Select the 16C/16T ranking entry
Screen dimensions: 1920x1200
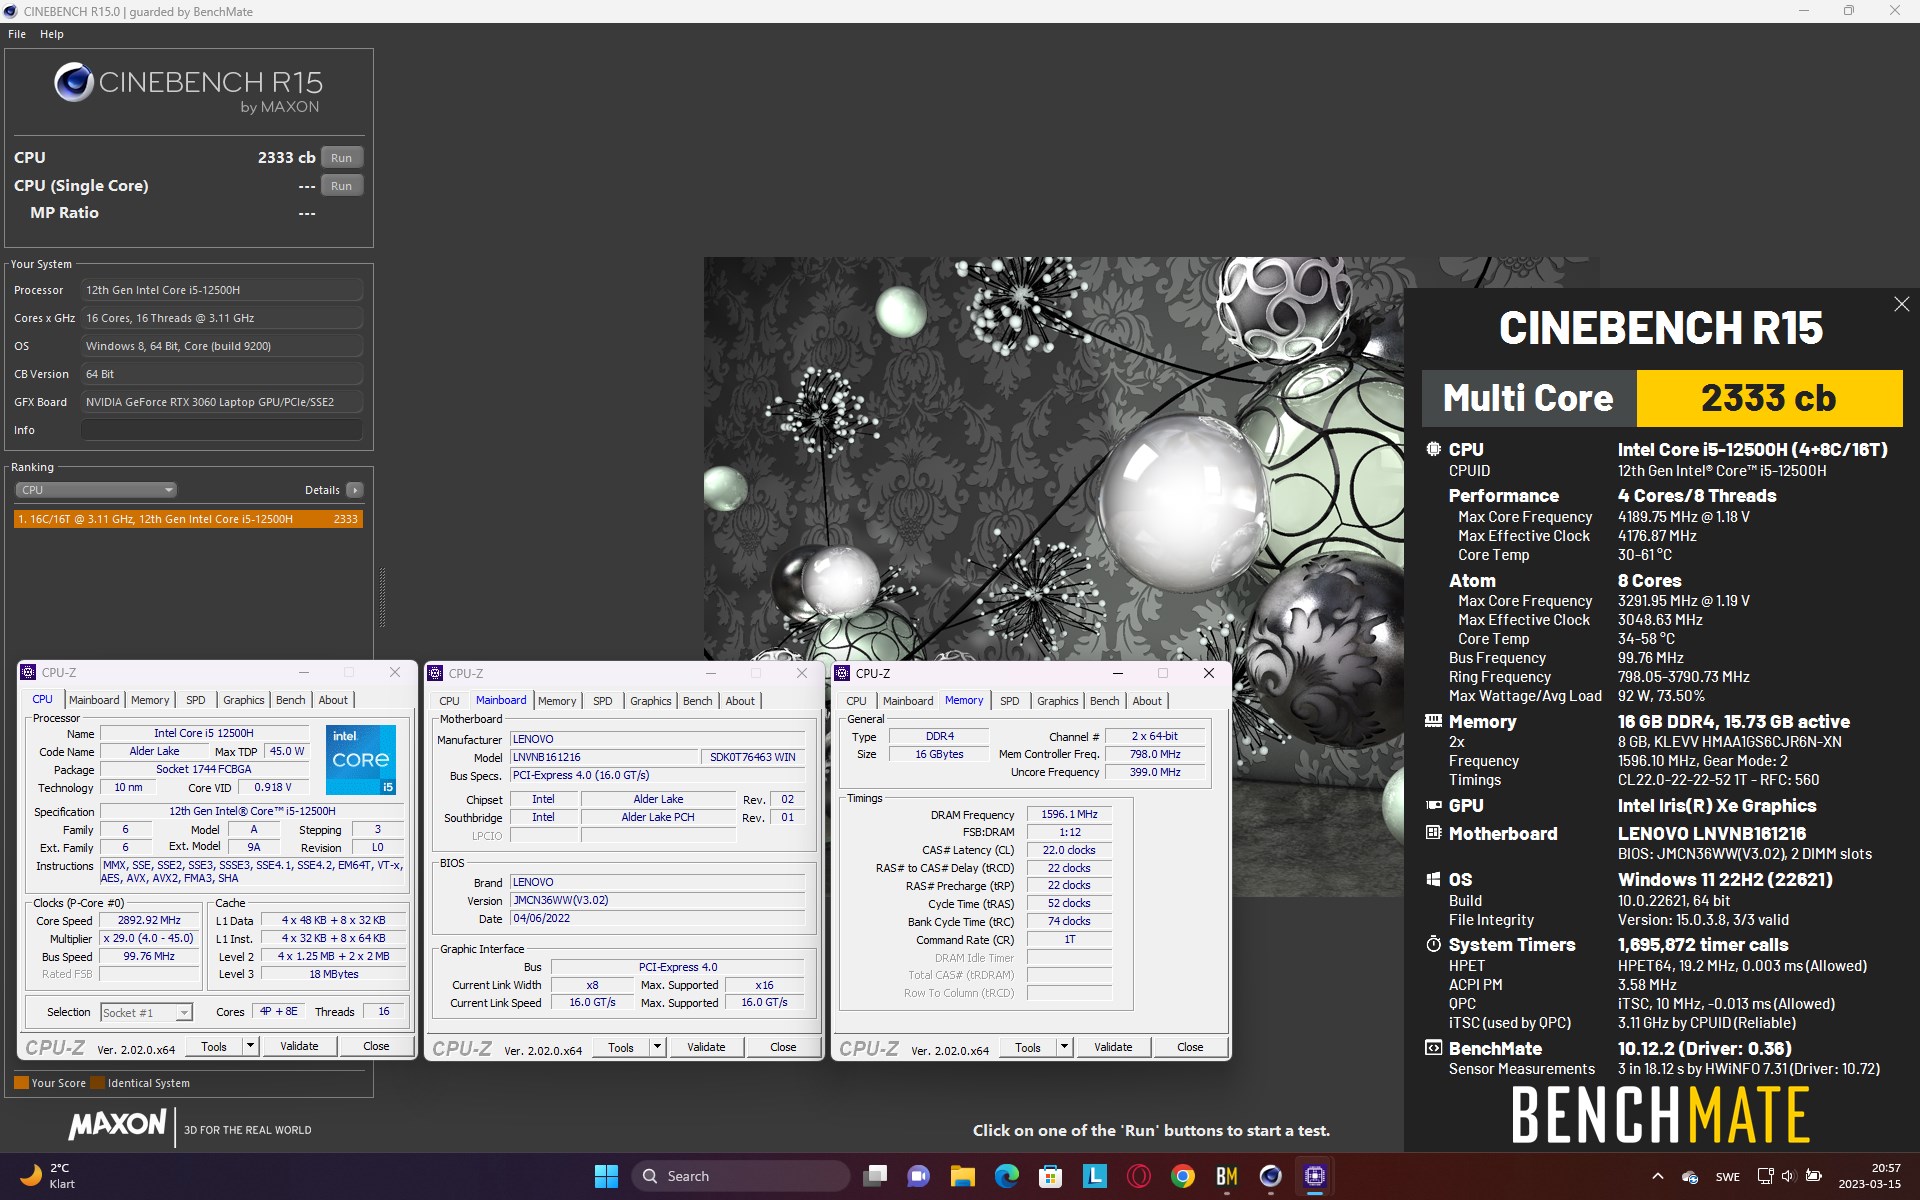(x=188, y=519)
